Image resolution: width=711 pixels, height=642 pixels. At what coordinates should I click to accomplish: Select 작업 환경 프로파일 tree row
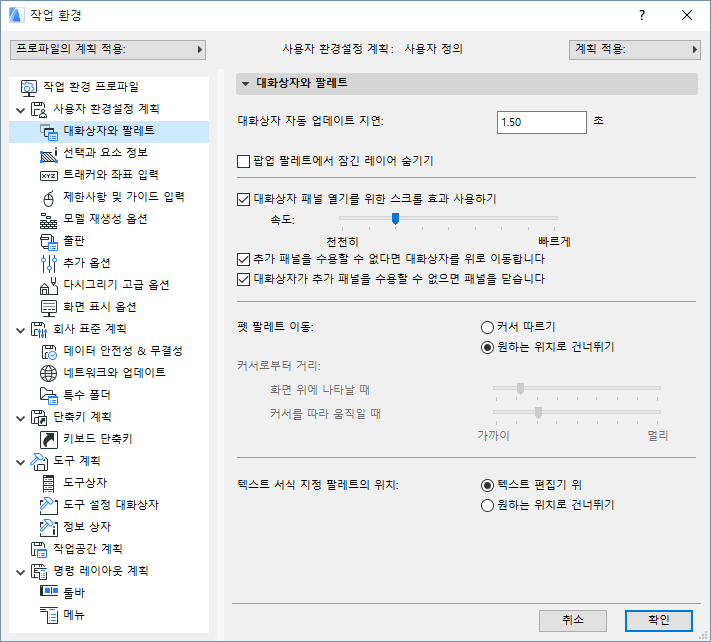(x=109, y=87)
